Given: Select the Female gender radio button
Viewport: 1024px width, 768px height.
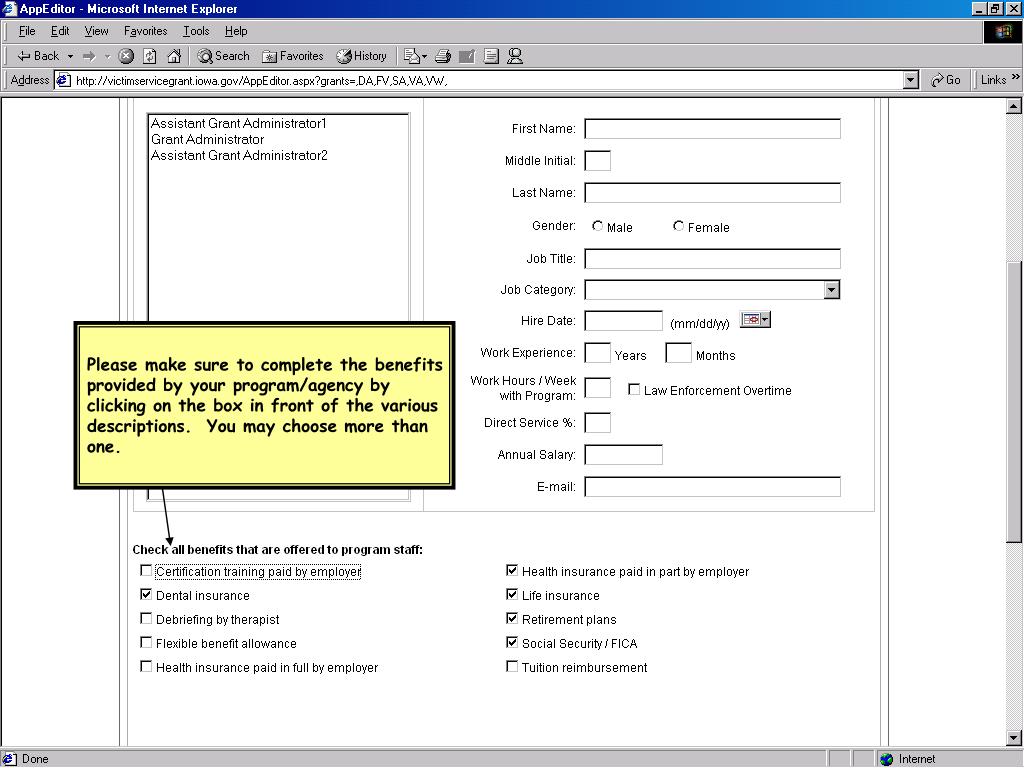Looking at the screenshot, I should (679, 226).
